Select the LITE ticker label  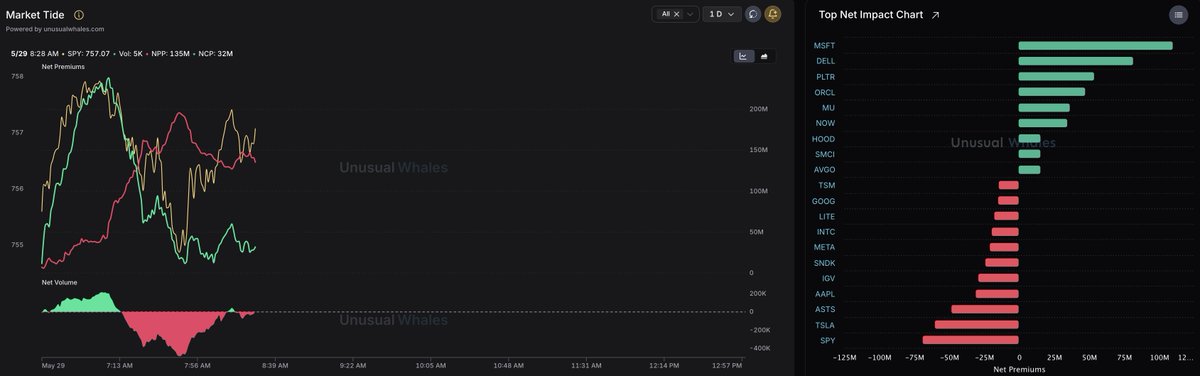click(x=827, y=216)
